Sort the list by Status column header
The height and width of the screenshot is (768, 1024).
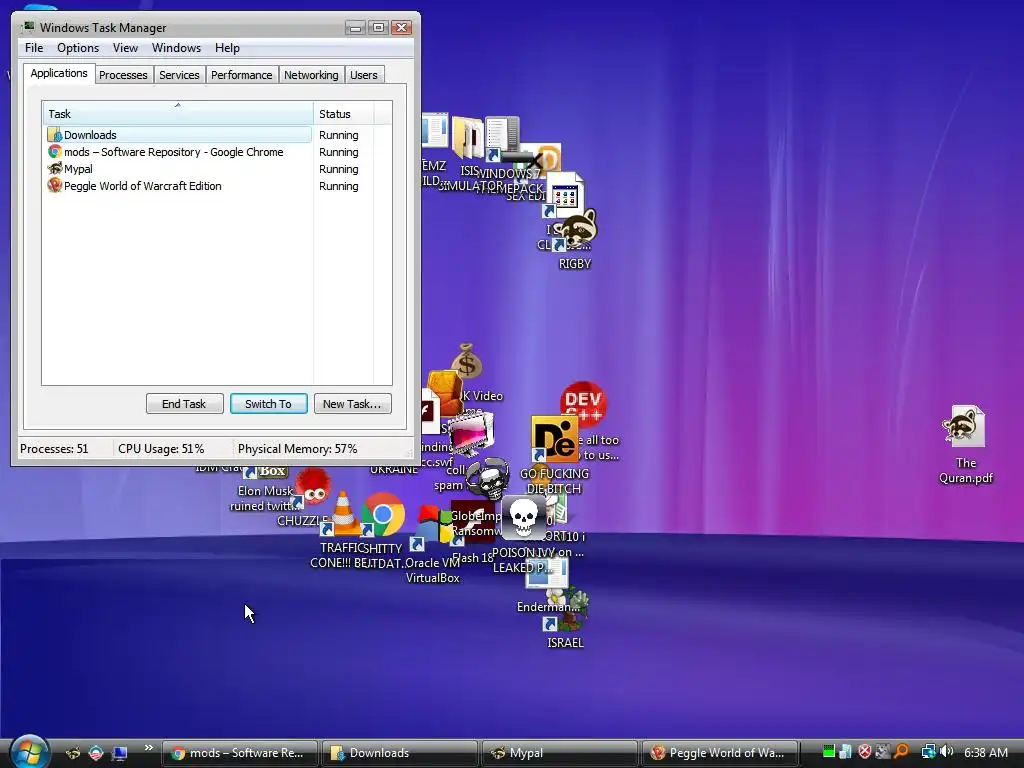344,114
